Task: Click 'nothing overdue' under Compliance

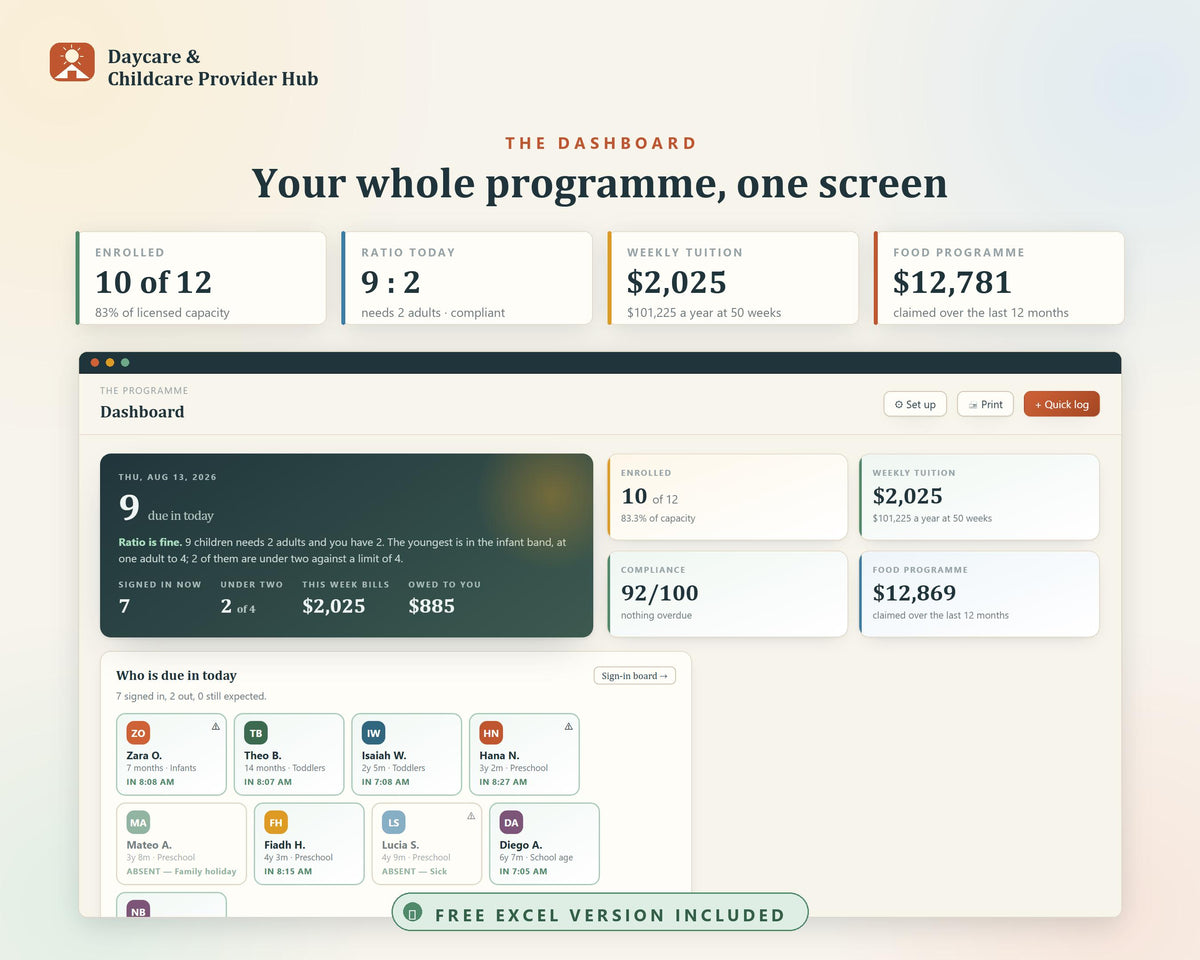Action: click(656, 615)
